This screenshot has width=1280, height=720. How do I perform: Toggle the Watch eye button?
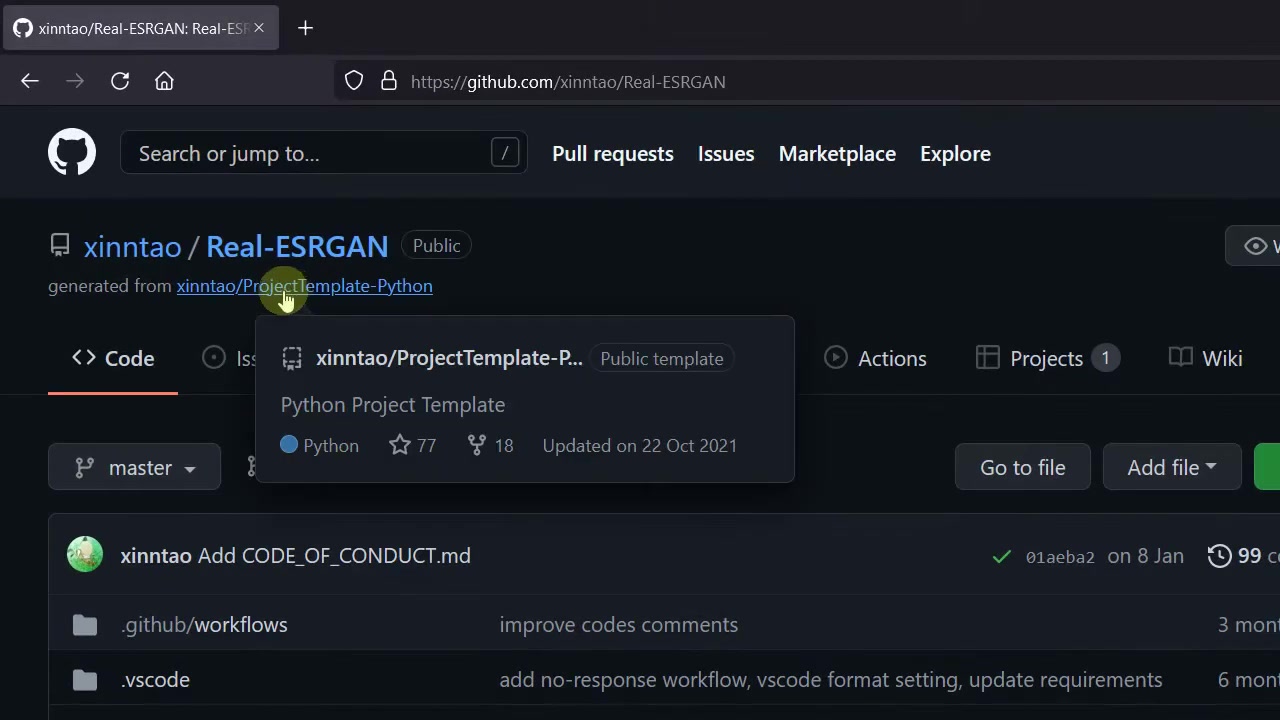(x=1256, y=246)
